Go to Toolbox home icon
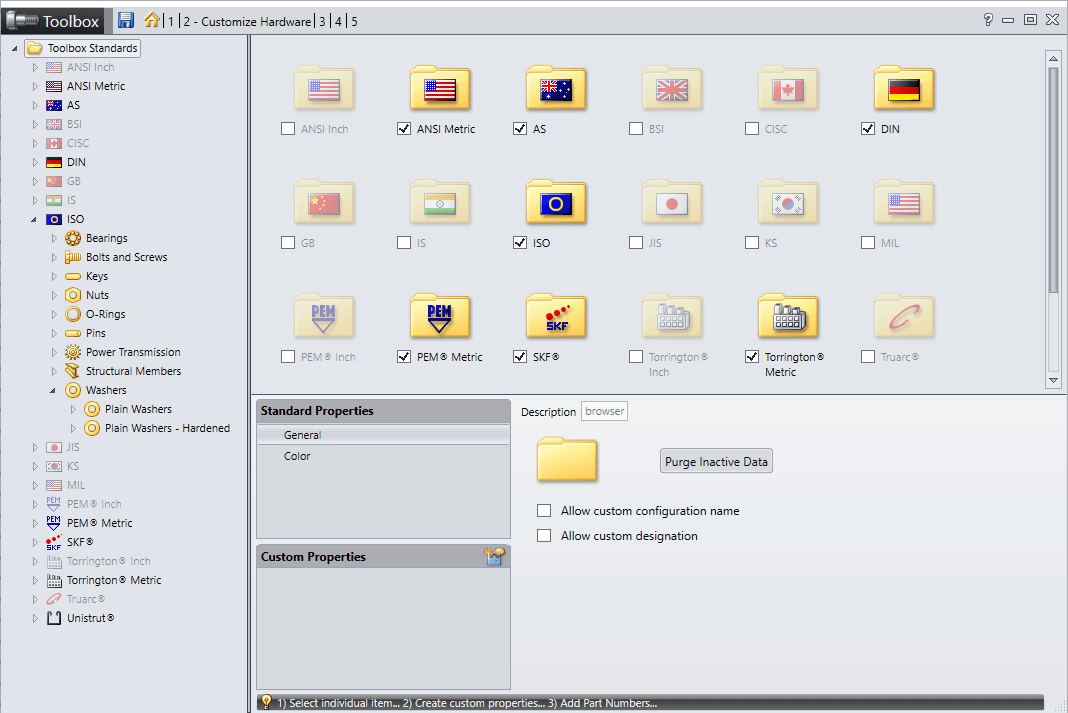 [x=152, y=20]
